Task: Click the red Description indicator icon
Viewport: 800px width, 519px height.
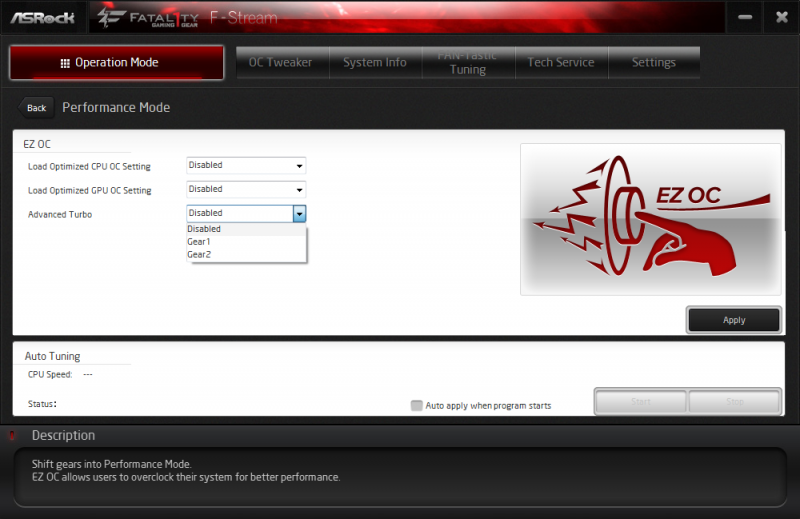Action: 12,435
